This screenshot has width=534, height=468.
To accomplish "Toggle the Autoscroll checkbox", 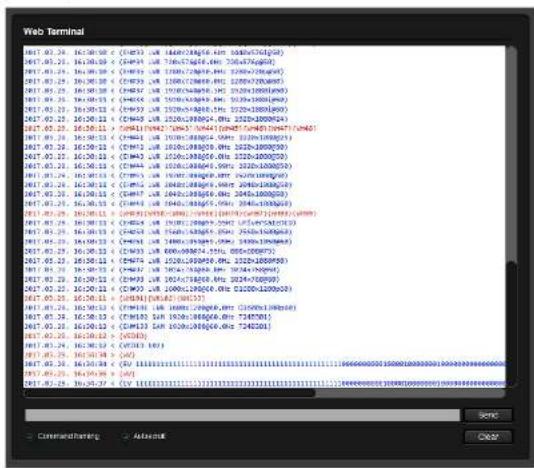I will (125, 436).
